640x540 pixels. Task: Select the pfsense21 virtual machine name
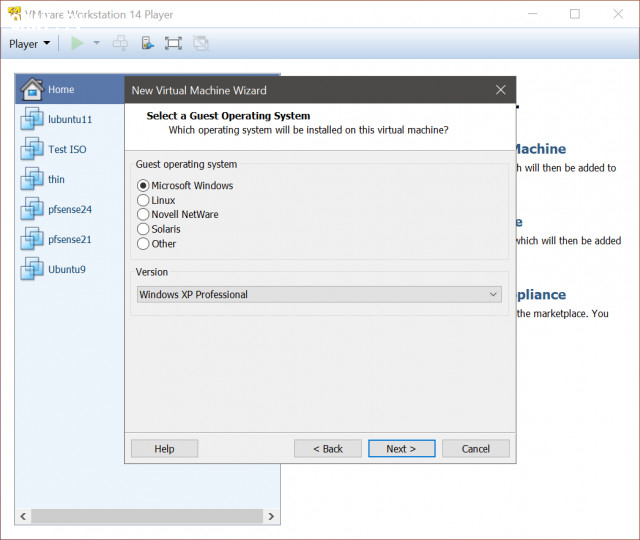(70, 240)
